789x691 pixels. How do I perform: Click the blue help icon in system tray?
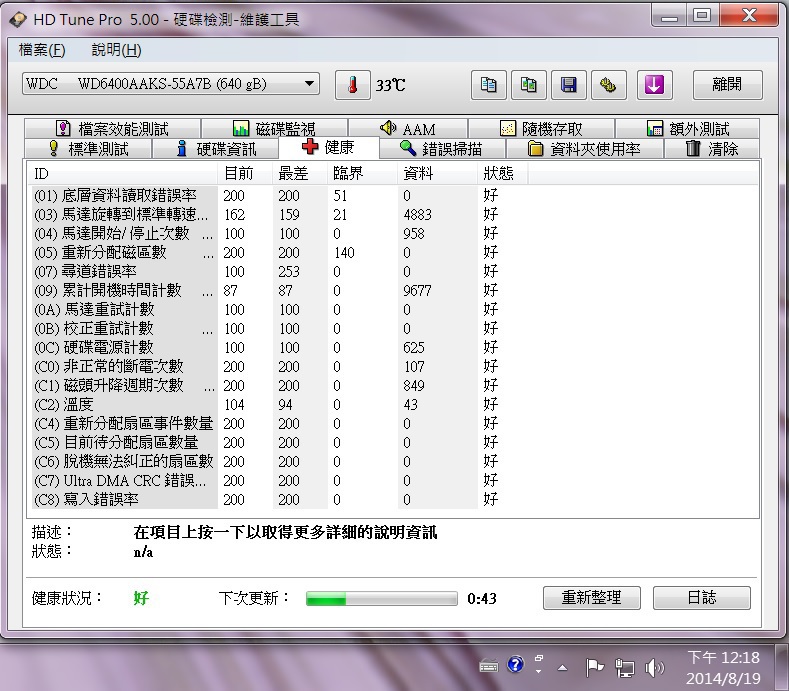point(515,665)
